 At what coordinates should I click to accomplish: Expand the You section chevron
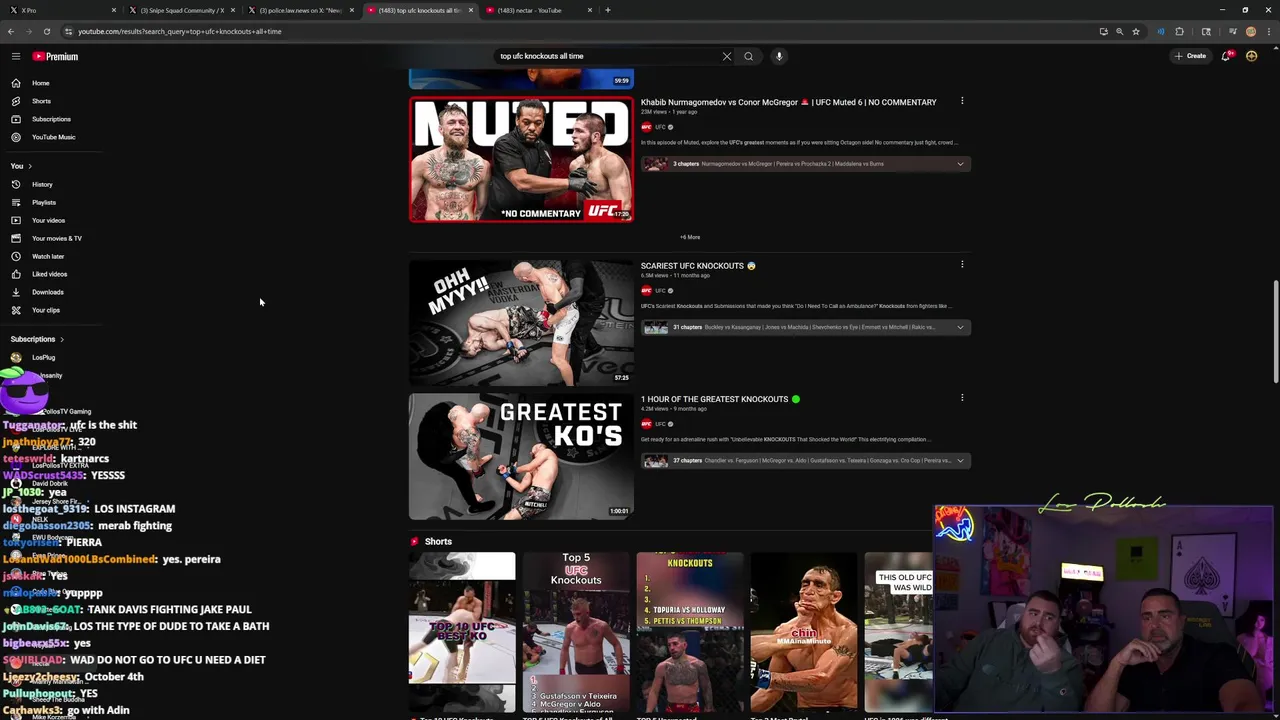(30, 166)
